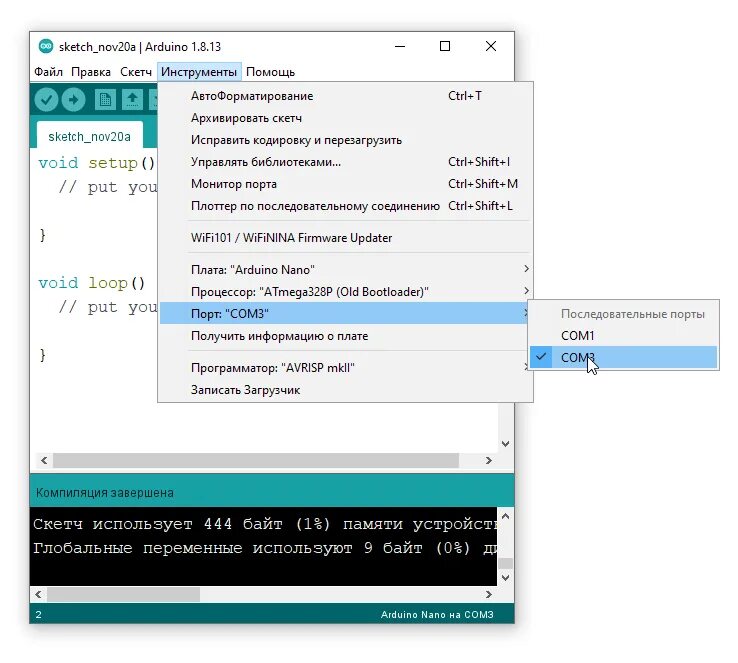Open the Скетч menu
Screen dimensions: 738x663
coord(136,72)
